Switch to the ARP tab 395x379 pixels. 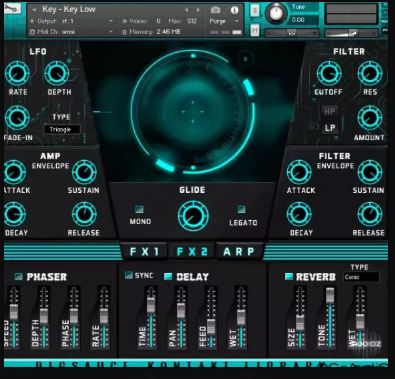pos(239,252)
